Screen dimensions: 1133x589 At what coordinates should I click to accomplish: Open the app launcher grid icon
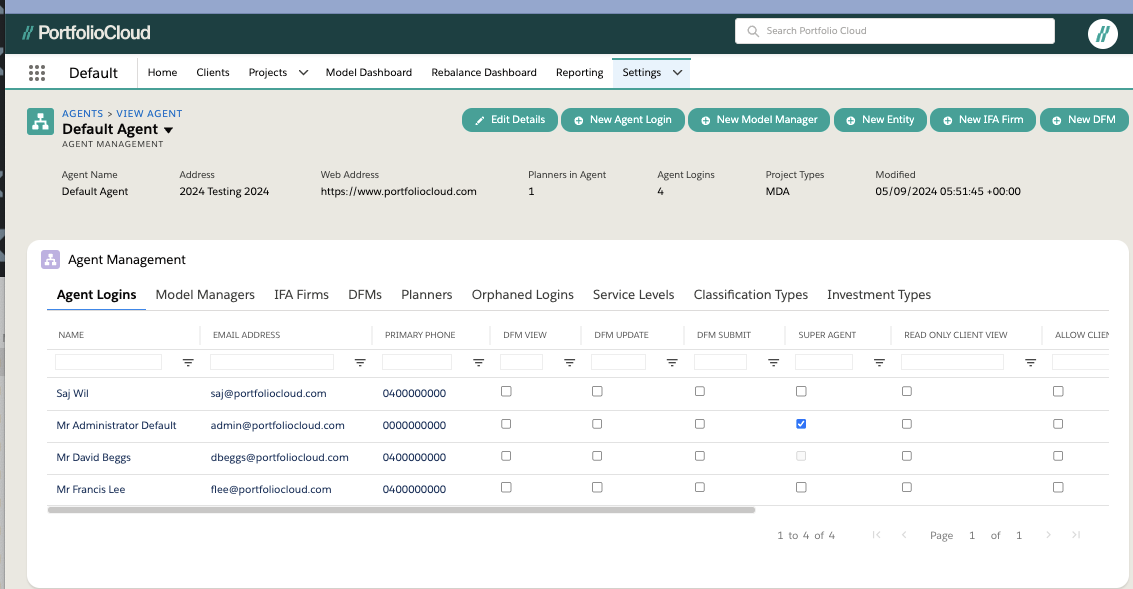[x=37, y=73]
